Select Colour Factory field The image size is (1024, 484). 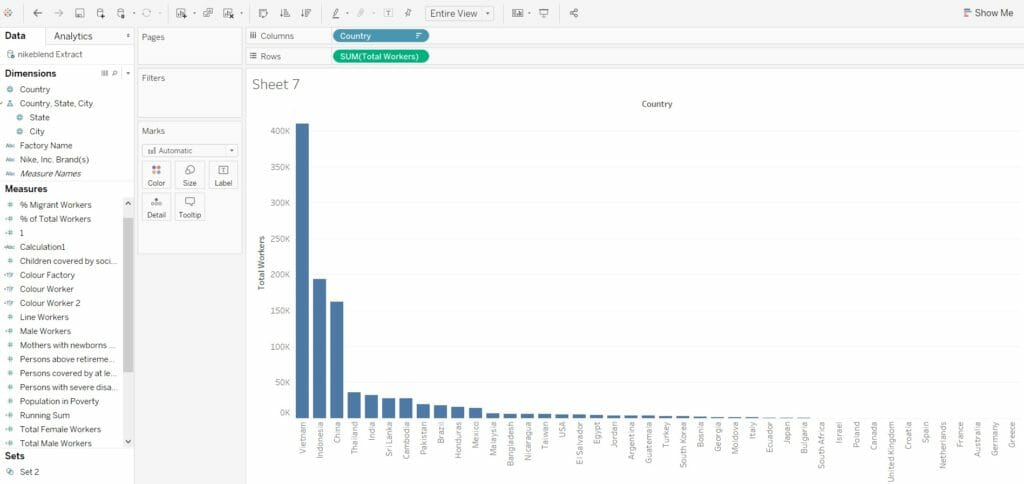click(47, 275)
